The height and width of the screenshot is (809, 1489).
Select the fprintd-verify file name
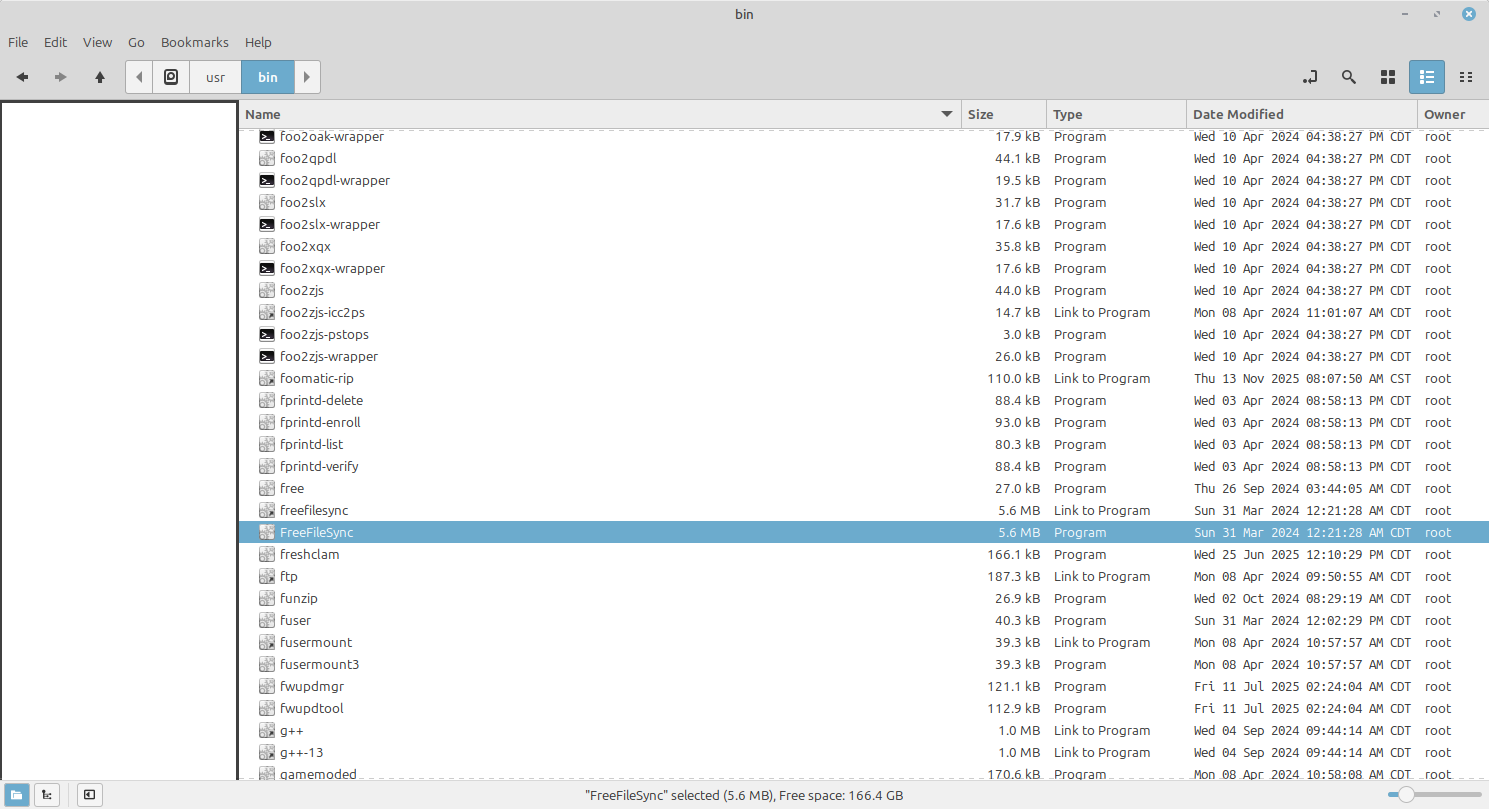pyautogui.click(x=319, y=466)
